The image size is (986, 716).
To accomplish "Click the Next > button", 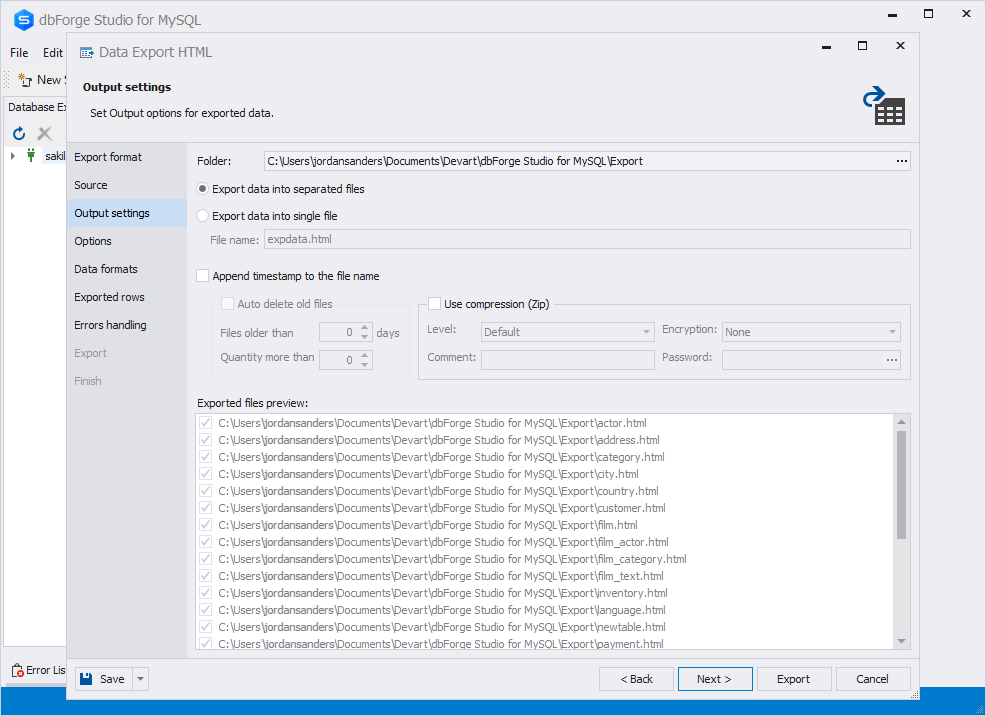I will pos(715,679).
